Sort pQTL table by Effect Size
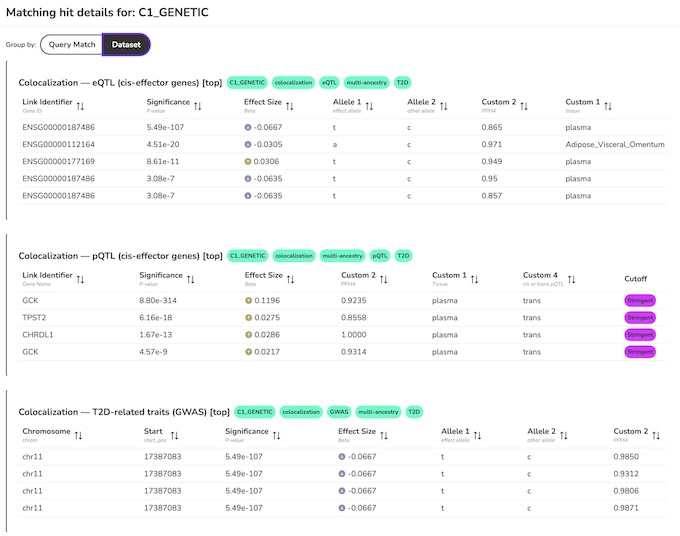 (291, 279)
